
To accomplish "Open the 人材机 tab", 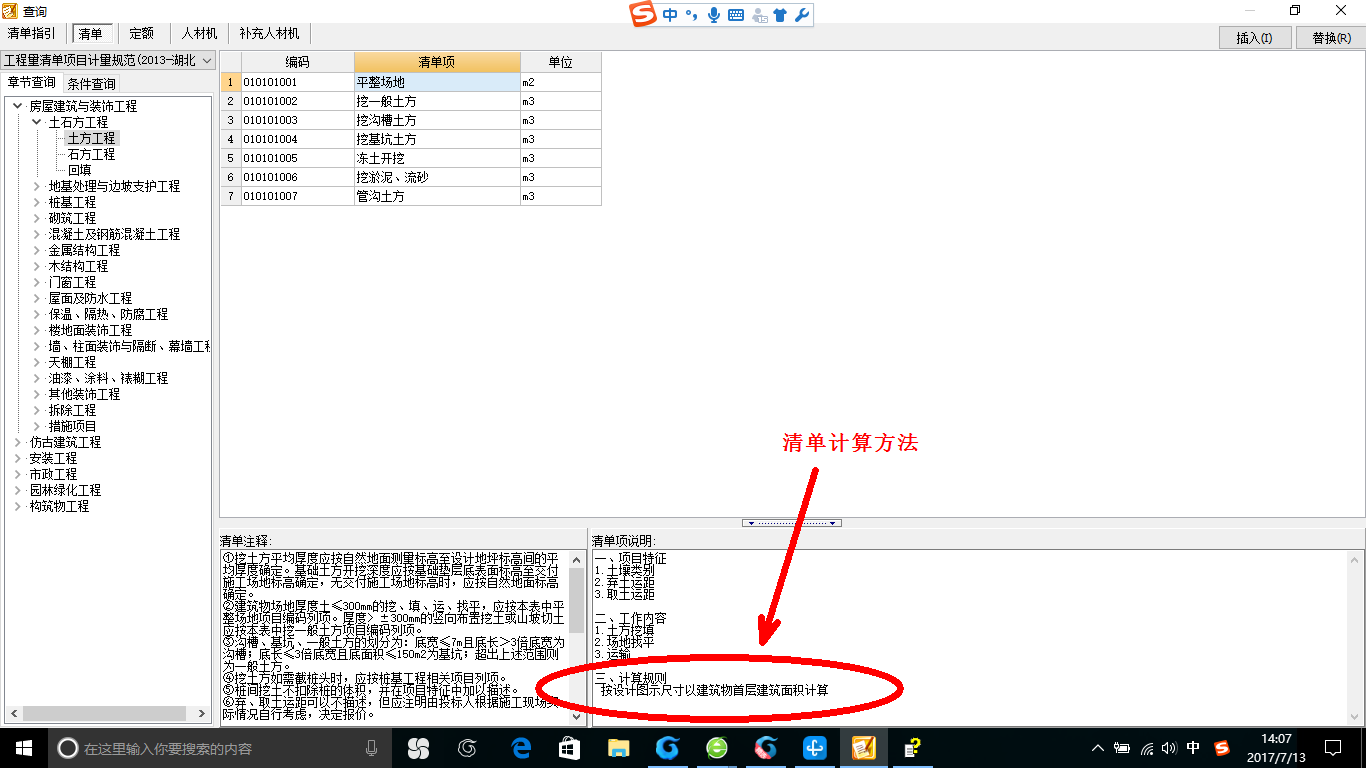I will point(199,34).
